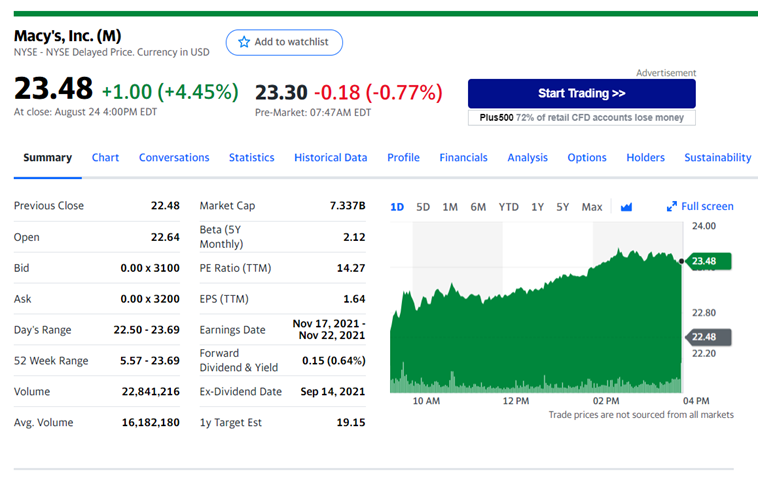Open the Full screen chart link
Image resolution: width=758 pixels, height=479 pixels.
(x=700, y=206)
